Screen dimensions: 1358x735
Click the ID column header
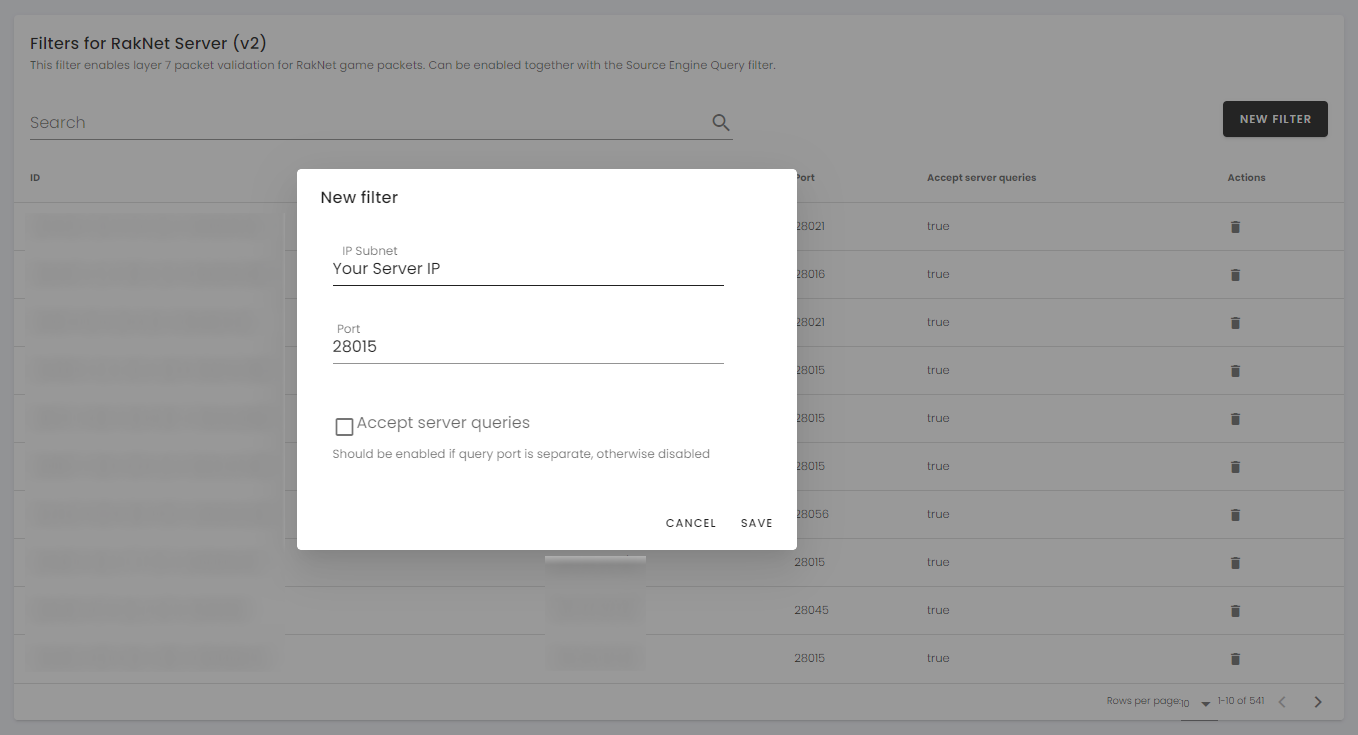coord(35,178)
